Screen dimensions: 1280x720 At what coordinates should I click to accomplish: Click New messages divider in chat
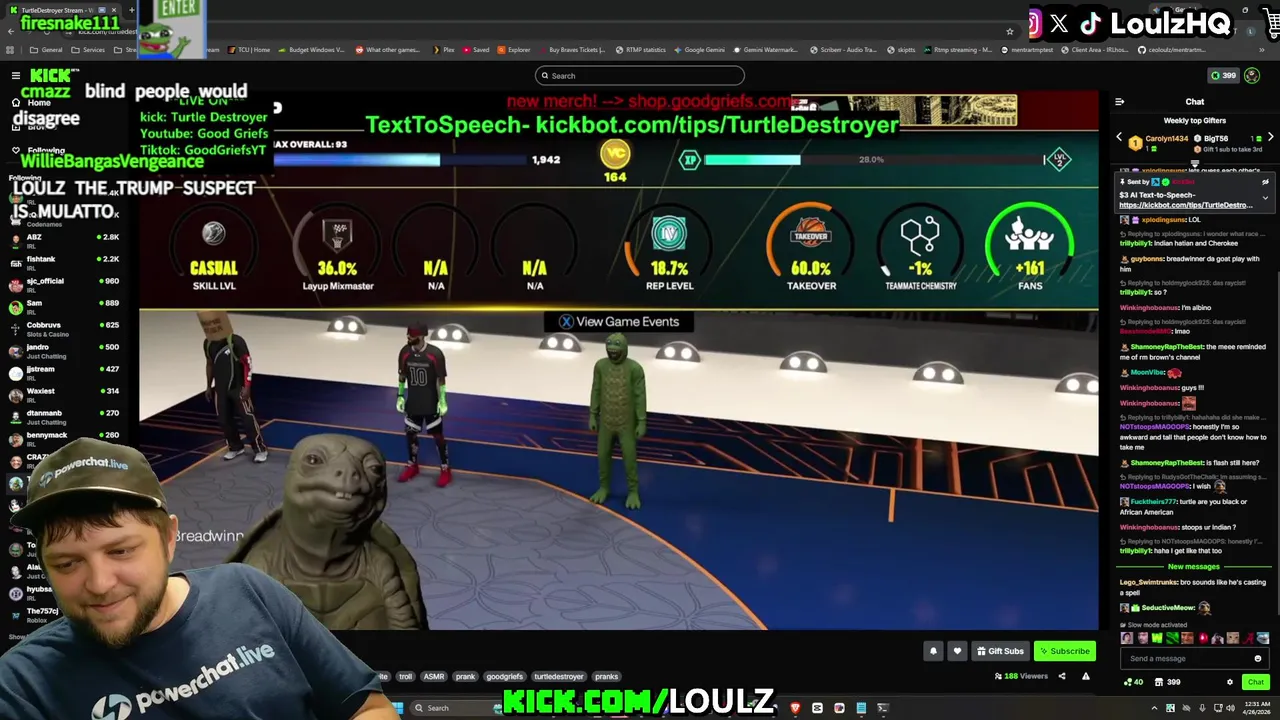pos(1193,567)
